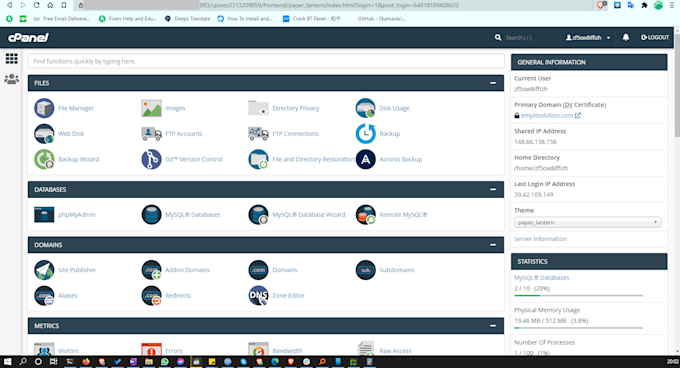Open Git Version Control icon

[x=151, y=159]
